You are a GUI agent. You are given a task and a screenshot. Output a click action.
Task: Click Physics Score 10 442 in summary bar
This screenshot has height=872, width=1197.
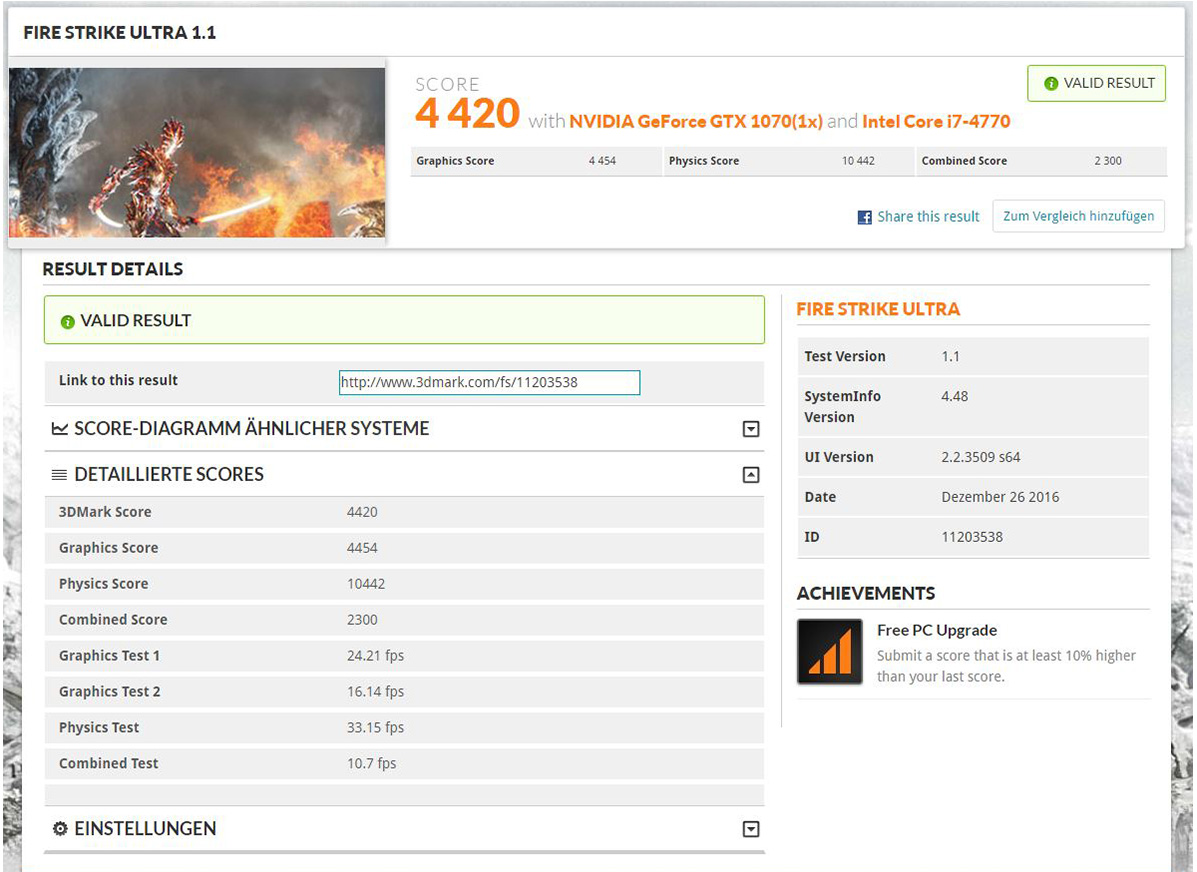click(x=789, y=161)
